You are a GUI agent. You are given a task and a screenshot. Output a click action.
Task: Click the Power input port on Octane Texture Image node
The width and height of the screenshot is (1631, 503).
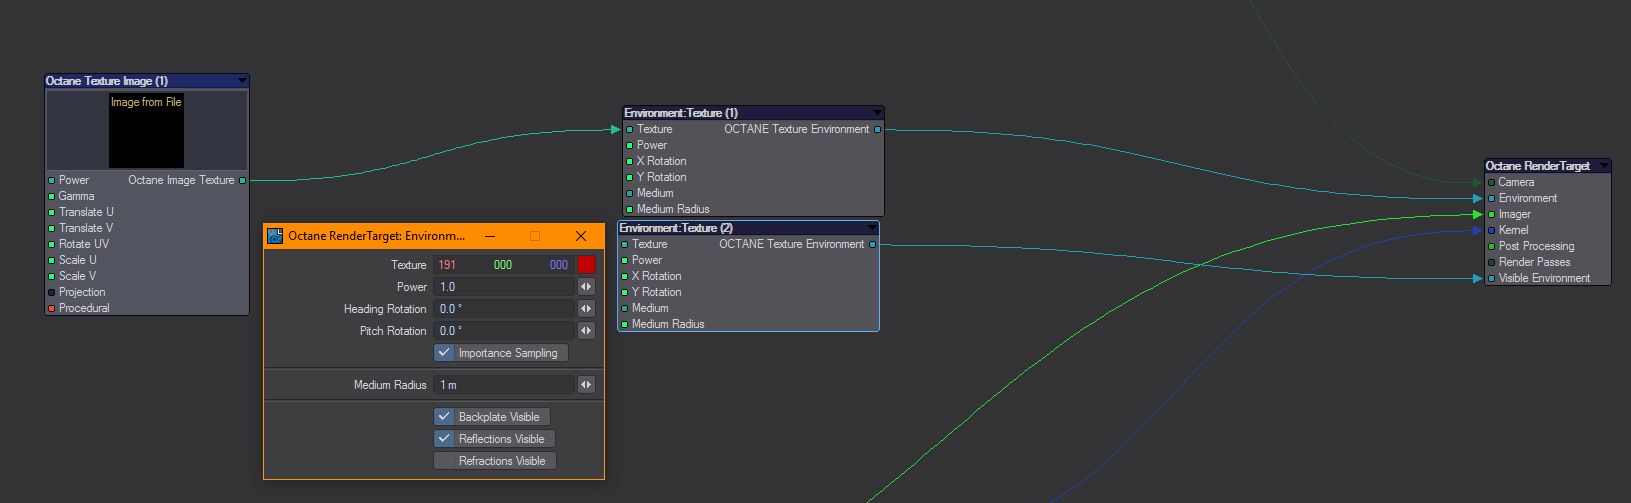[52, 181]
